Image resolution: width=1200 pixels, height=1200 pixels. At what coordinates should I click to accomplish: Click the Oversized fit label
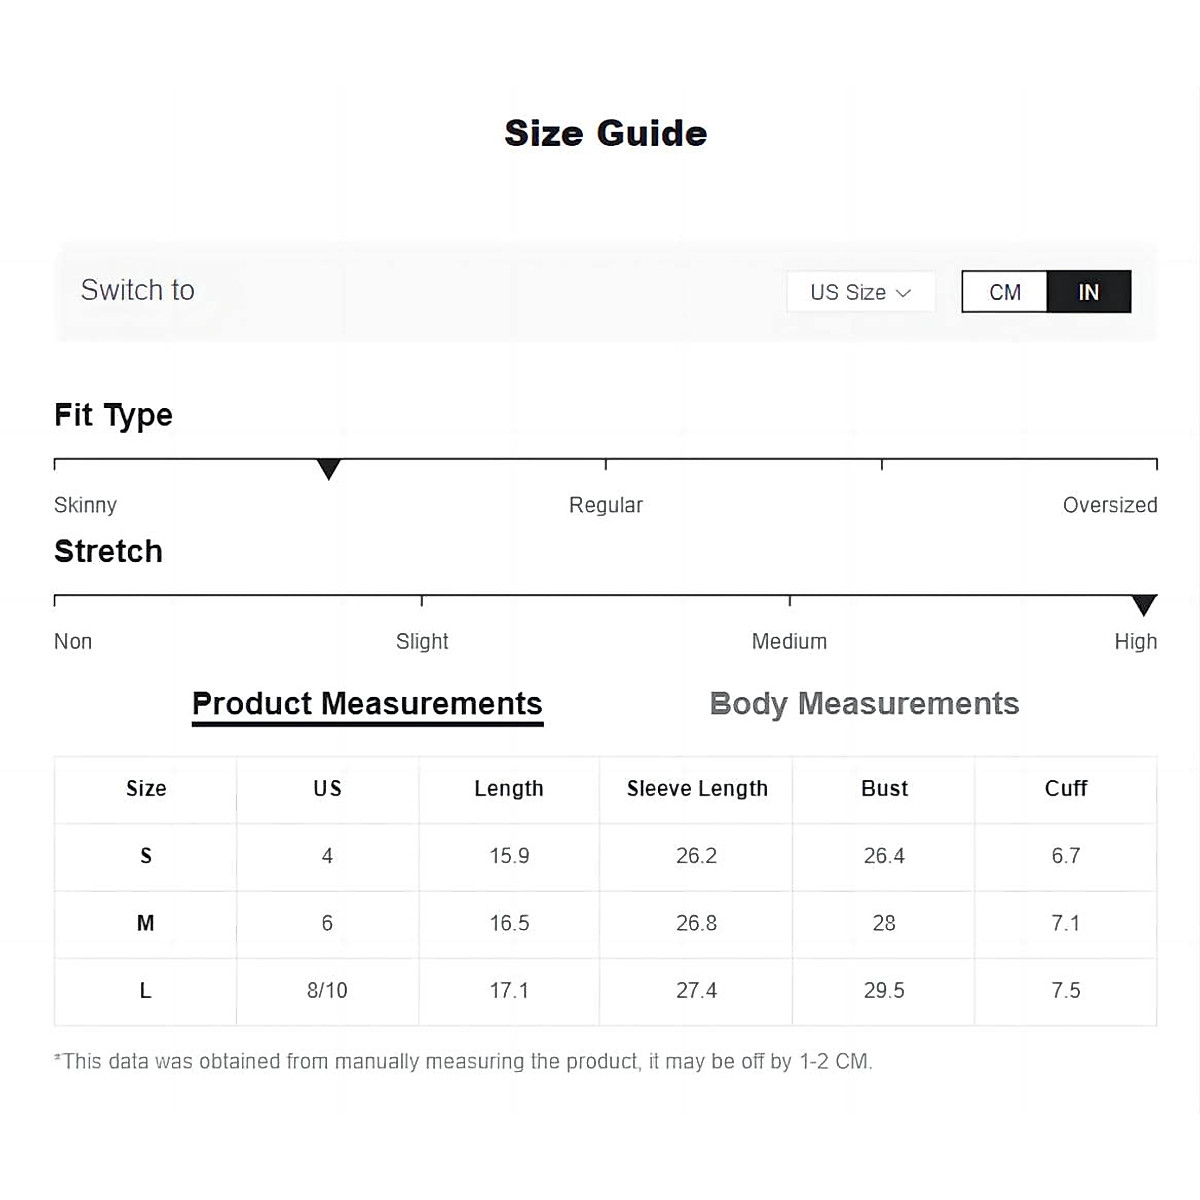(x=1109, y=505)
